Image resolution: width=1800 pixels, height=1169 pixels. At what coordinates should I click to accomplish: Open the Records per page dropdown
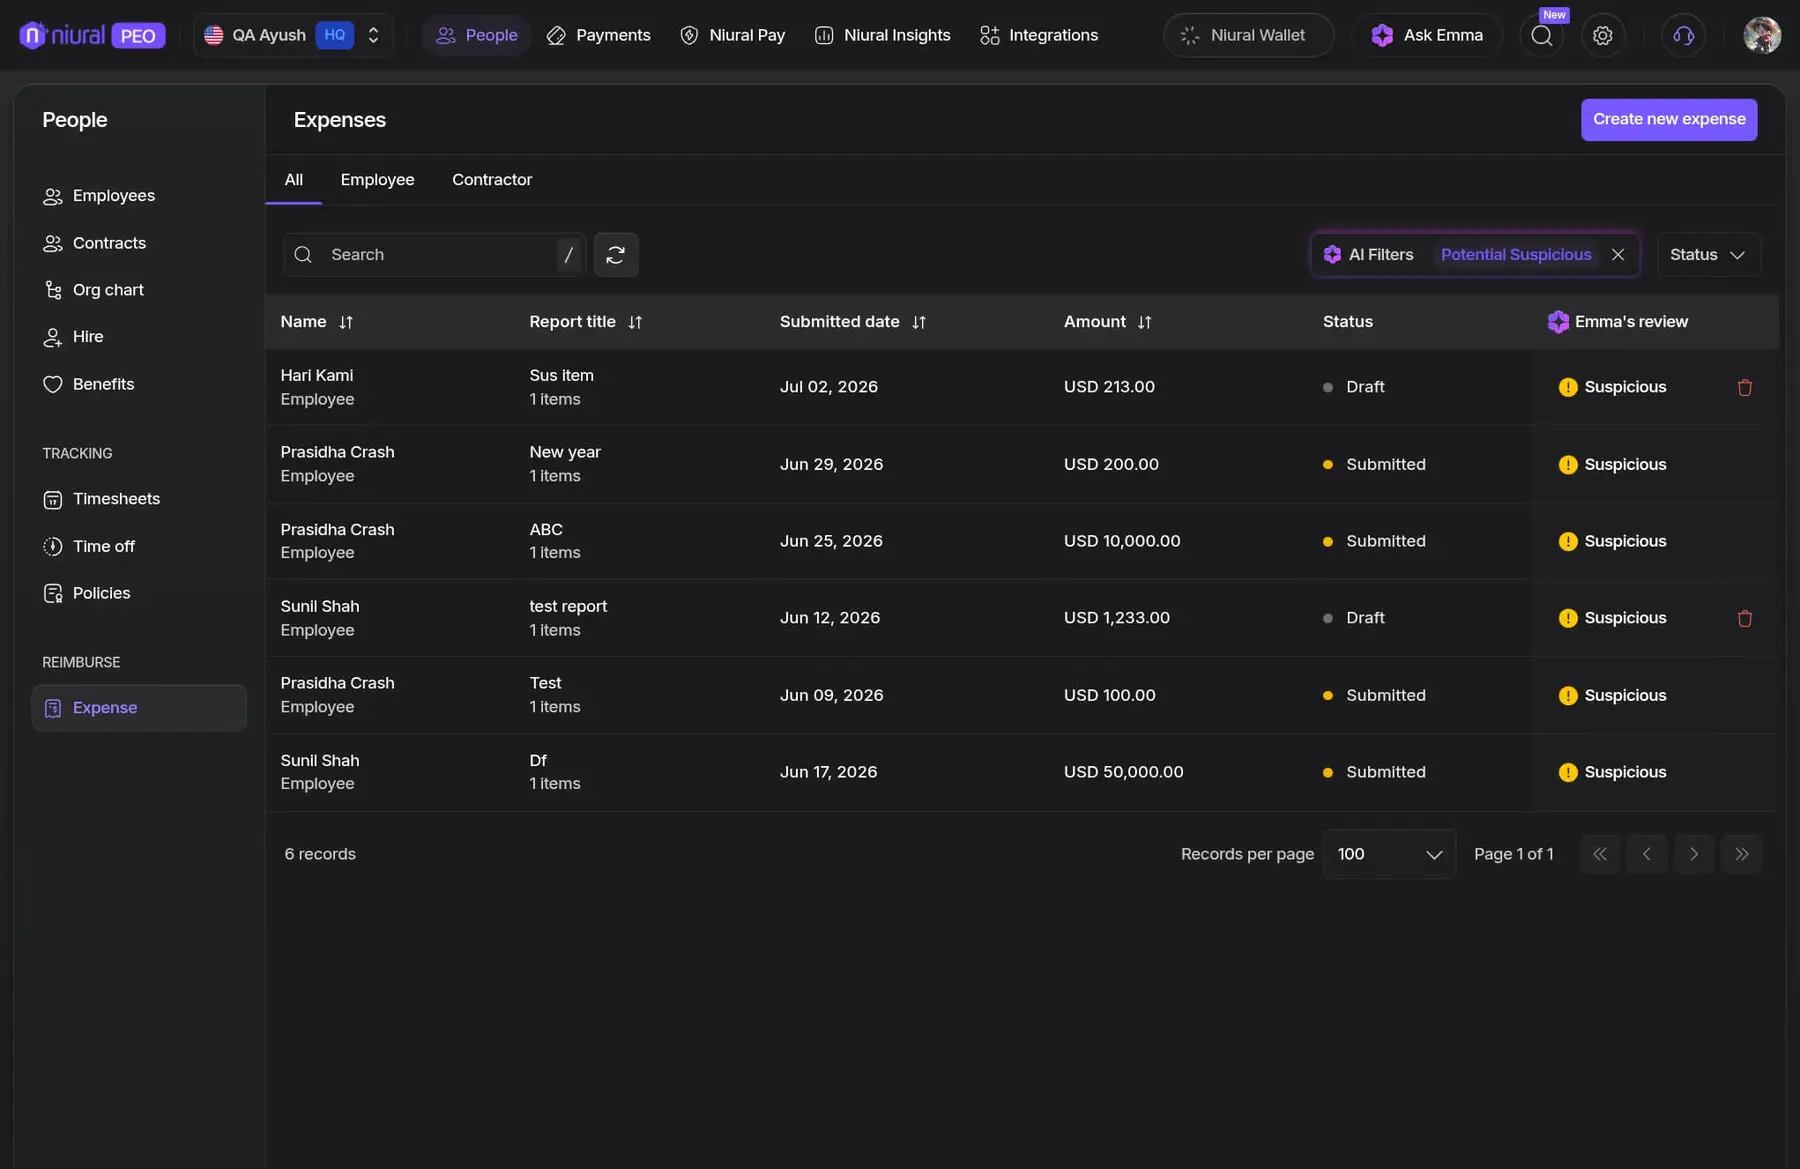1389,854
